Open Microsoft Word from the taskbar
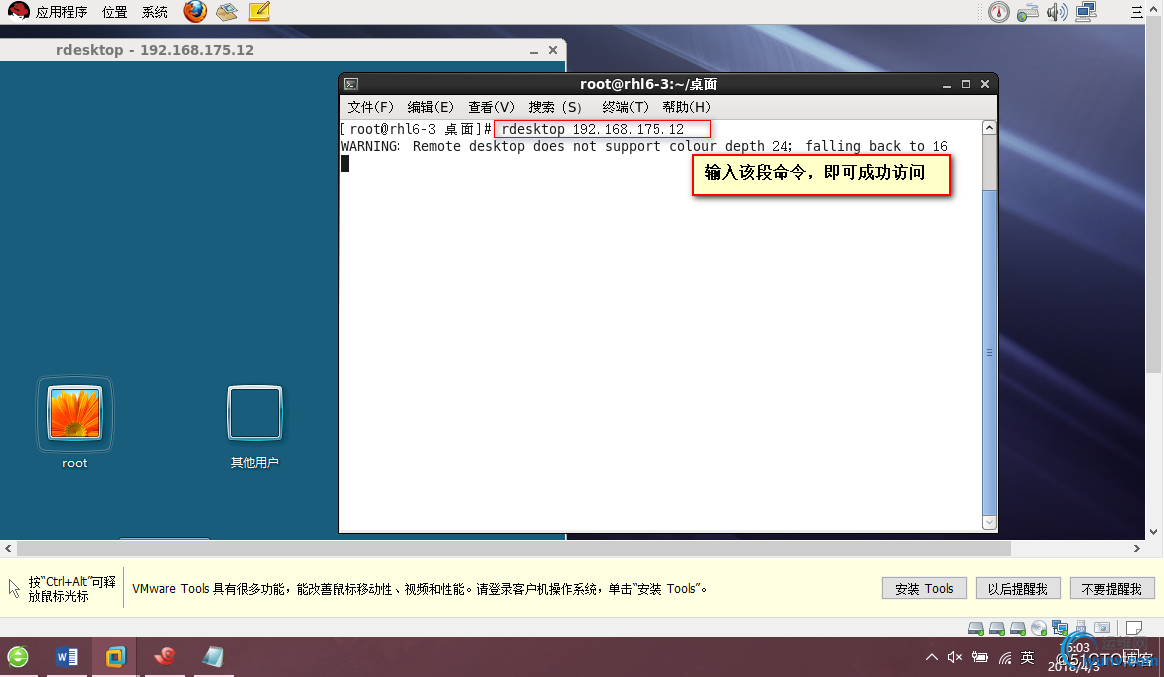 (67, 657)
